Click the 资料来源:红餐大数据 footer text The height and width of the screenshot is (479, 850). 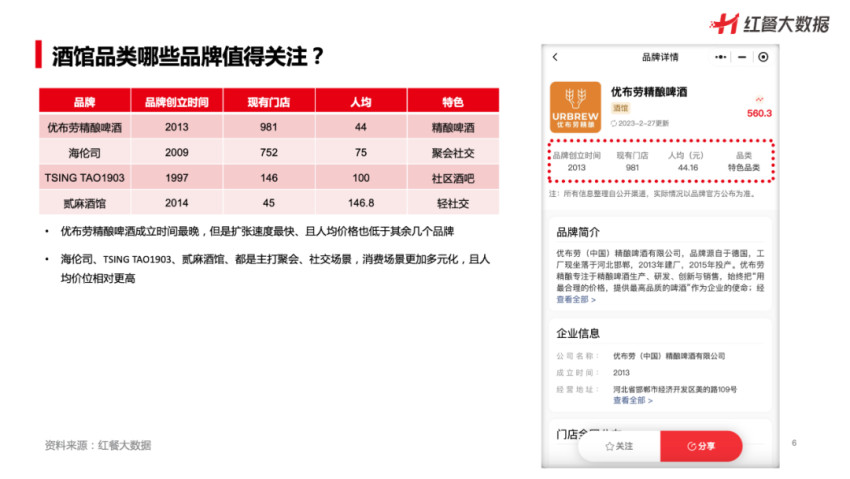click(x=98, y=445)
